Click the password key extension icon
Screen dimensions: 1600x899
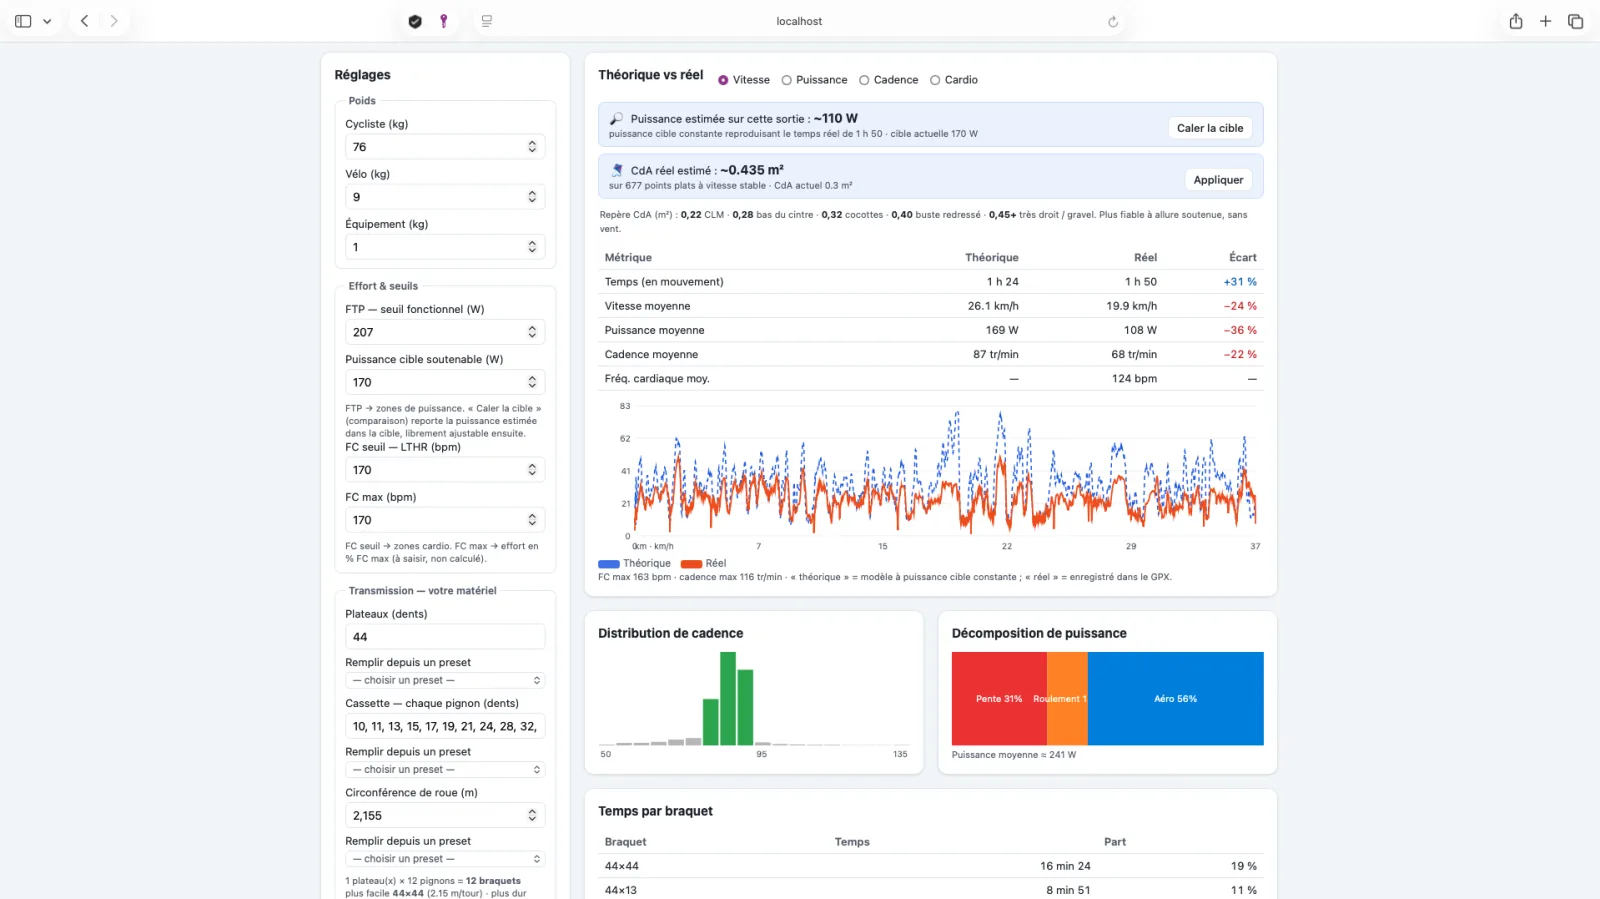(444, 21)
